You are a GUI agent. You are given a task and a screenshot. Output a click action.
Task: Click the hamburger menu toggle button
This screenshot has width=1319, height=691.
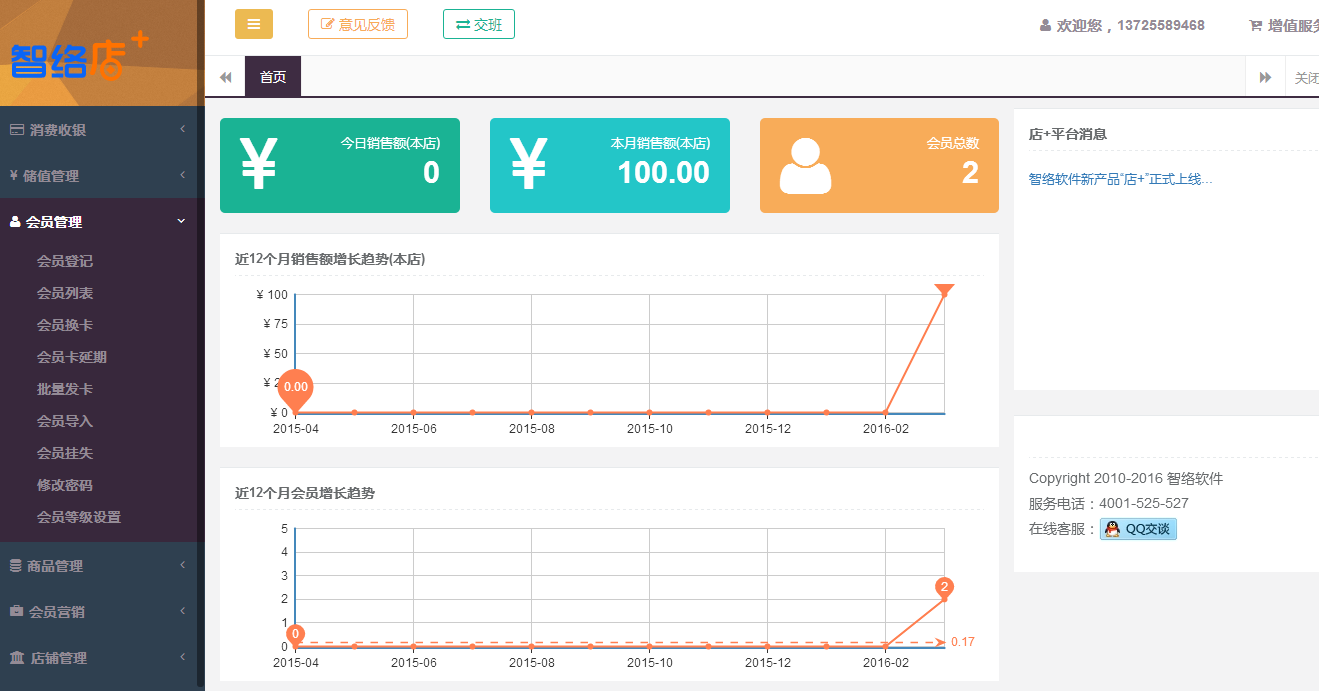tap(253, 24)
